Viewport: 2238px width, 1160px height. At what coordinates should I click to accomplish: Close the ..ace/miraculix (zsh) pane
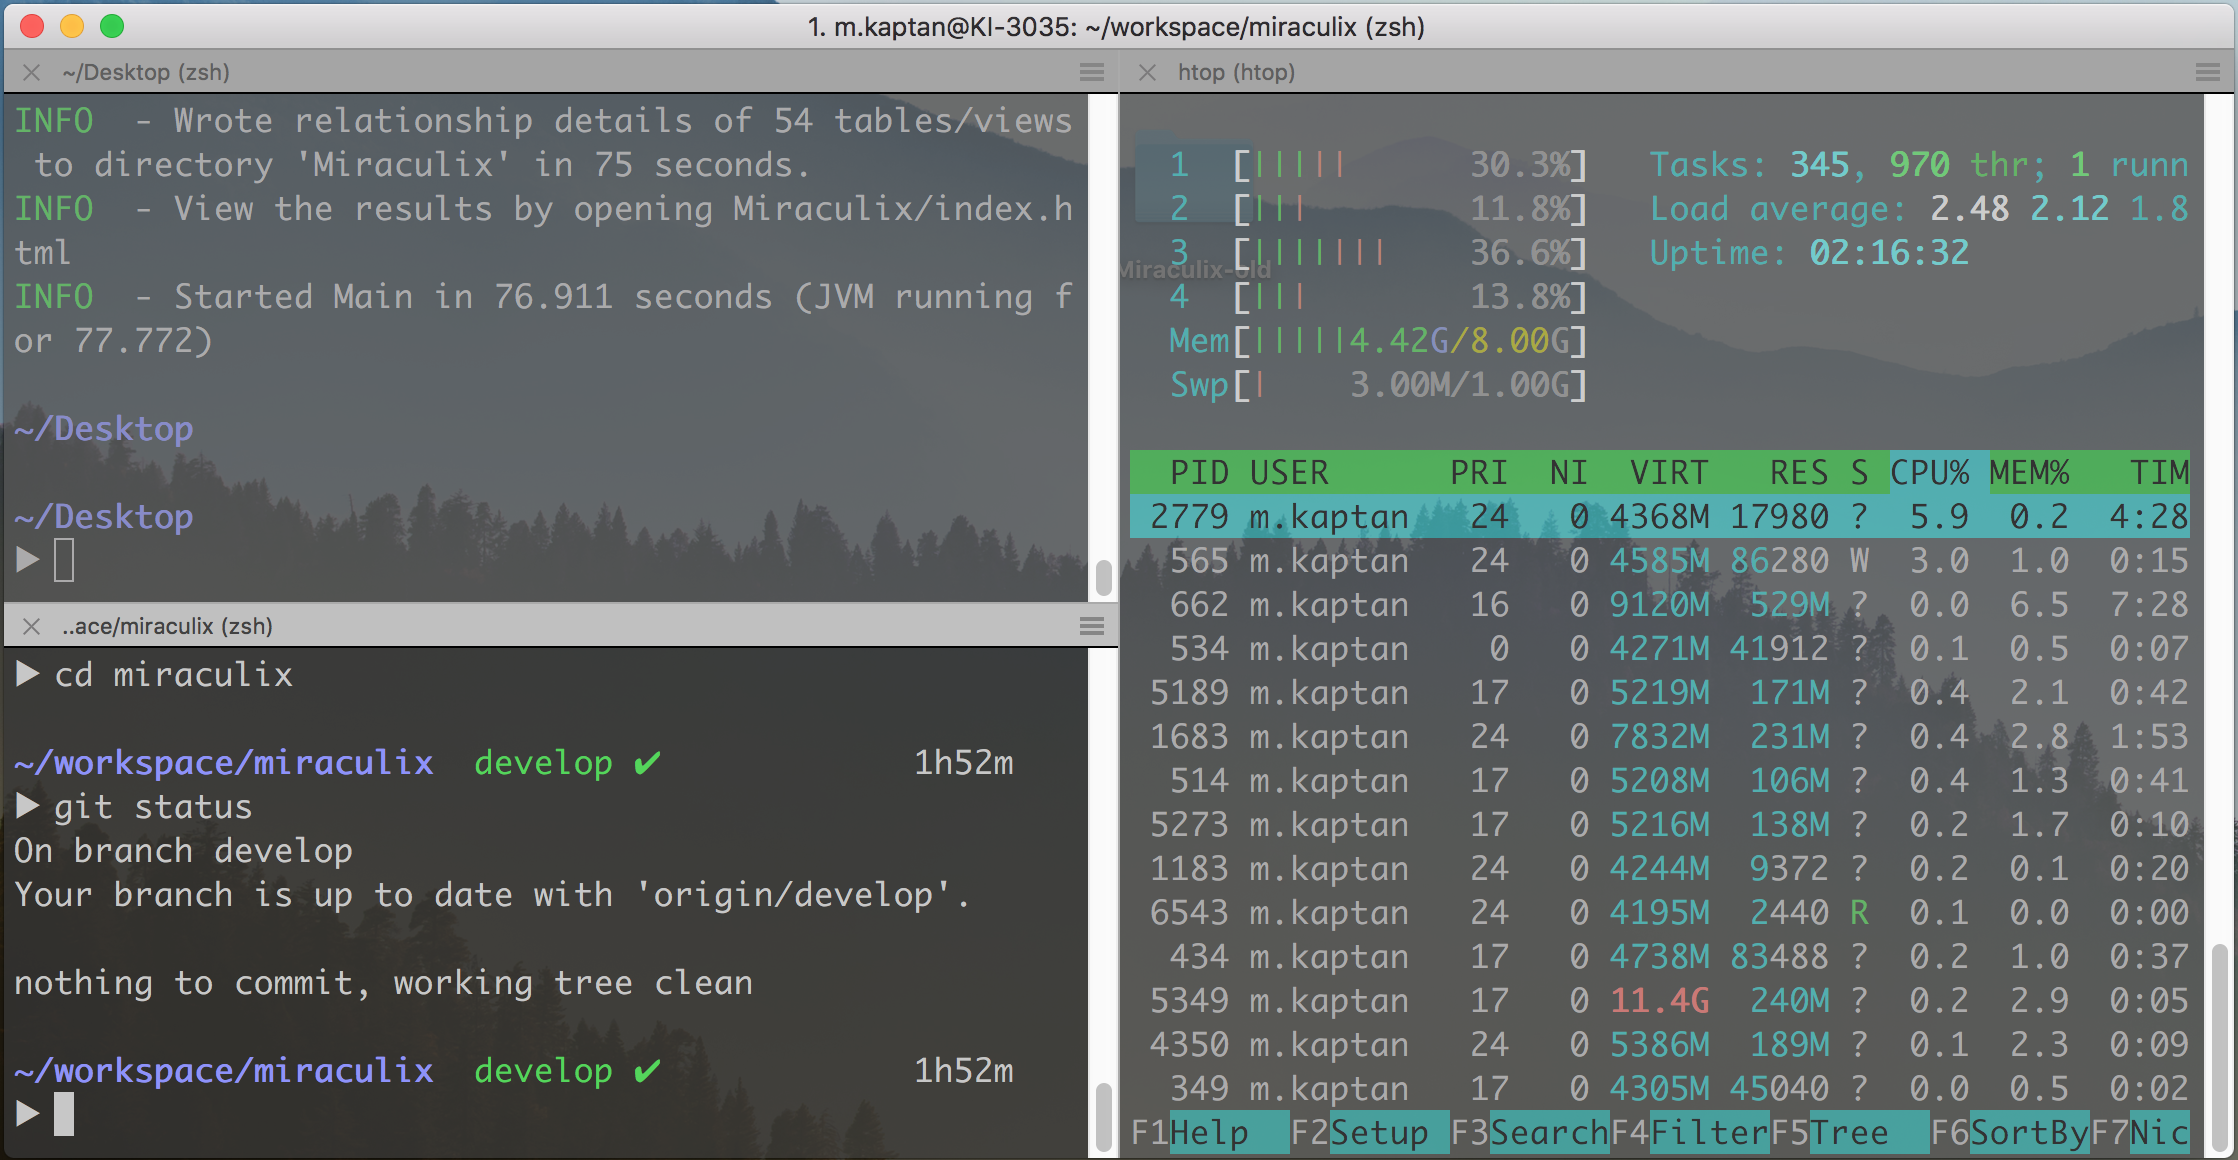tap(32, 626)
